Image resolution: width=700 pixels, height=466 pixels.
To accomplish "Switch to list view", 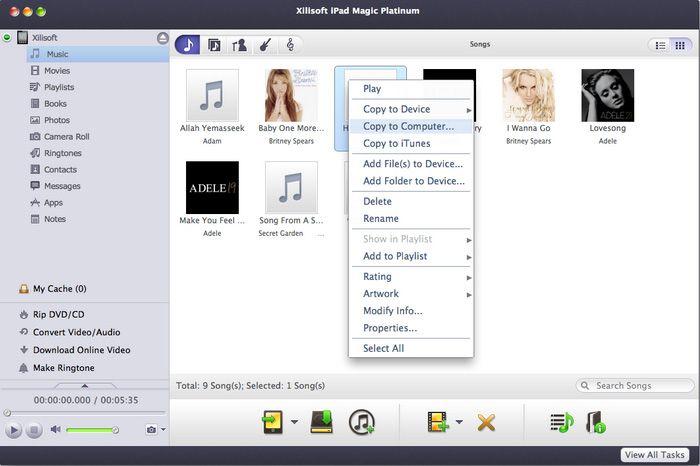I will coord(660,45).
